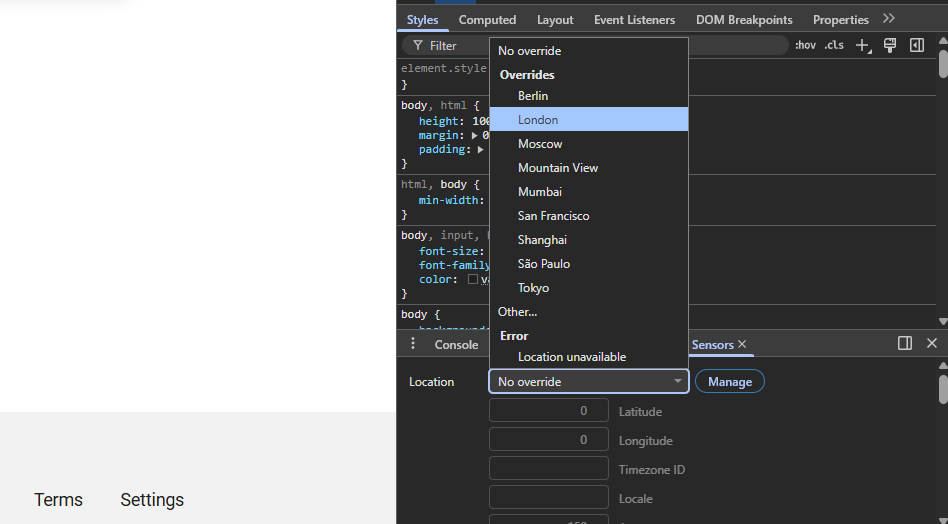Choose the Other... location option
This screenshot has height=524, width=948.
[x=588, y=312]
